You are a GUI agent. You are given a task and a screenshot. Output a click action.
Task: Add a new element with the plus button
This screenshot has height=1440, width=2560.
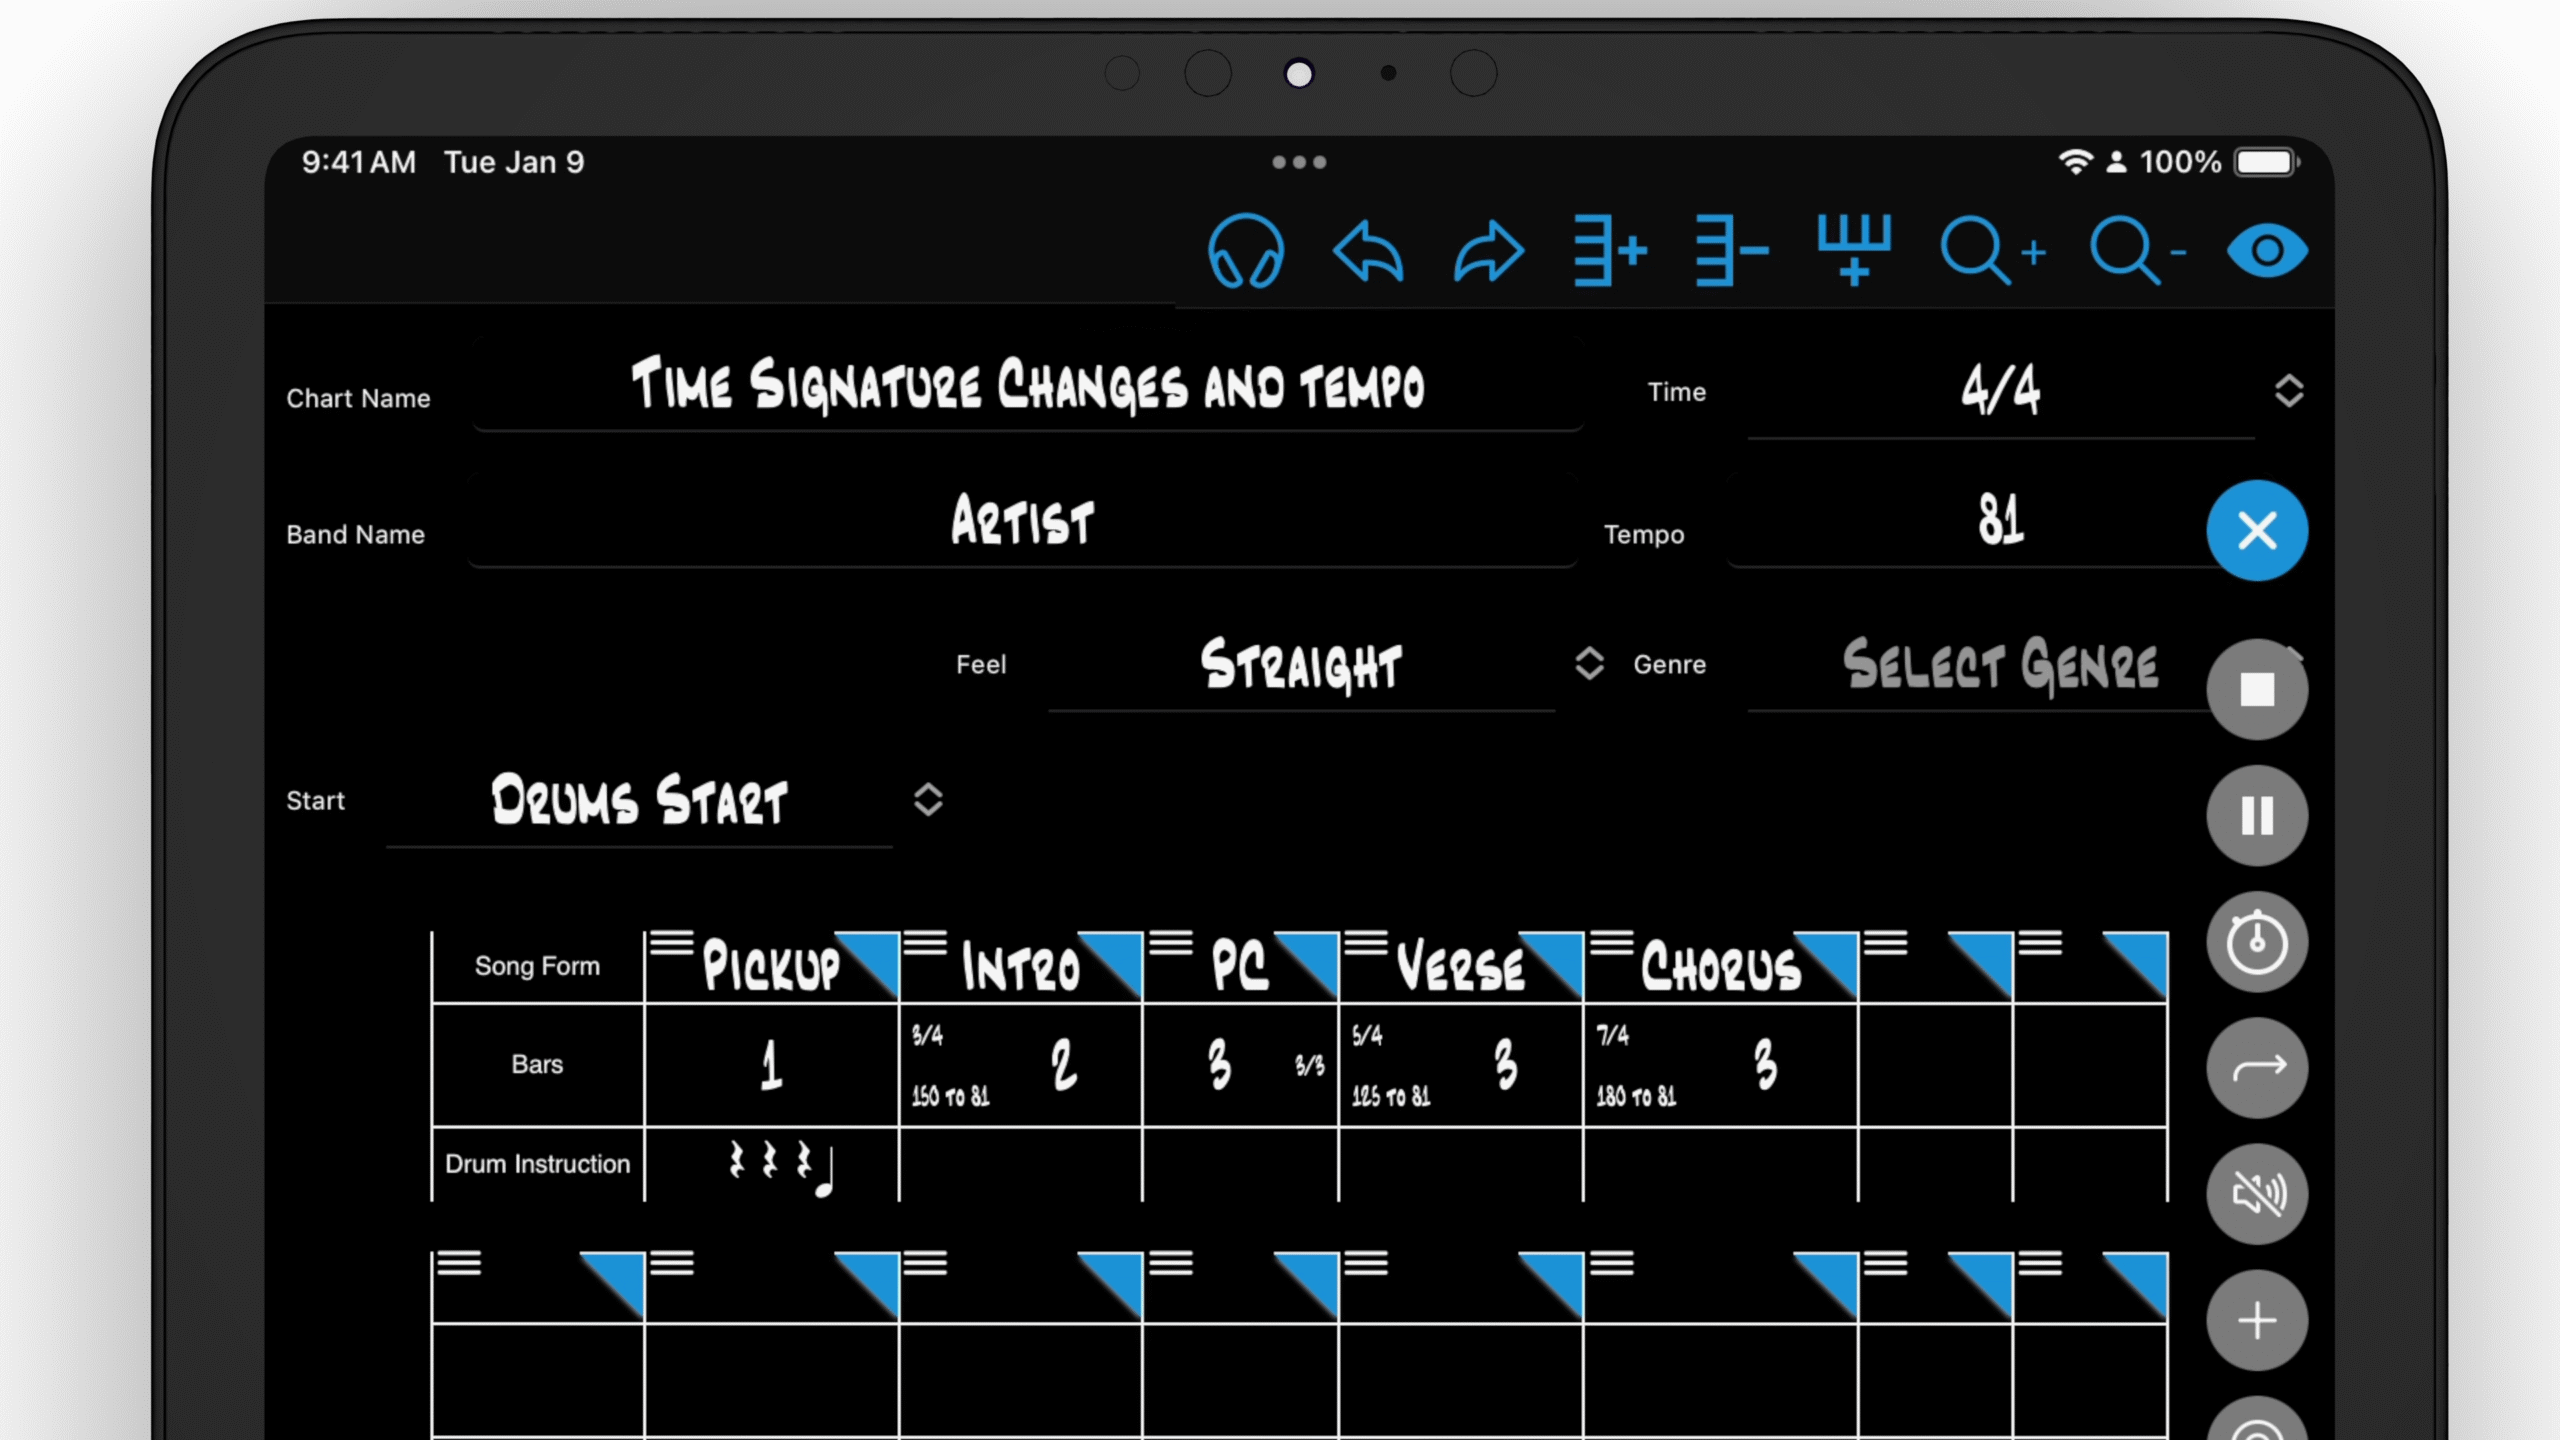[2258, 1320]
